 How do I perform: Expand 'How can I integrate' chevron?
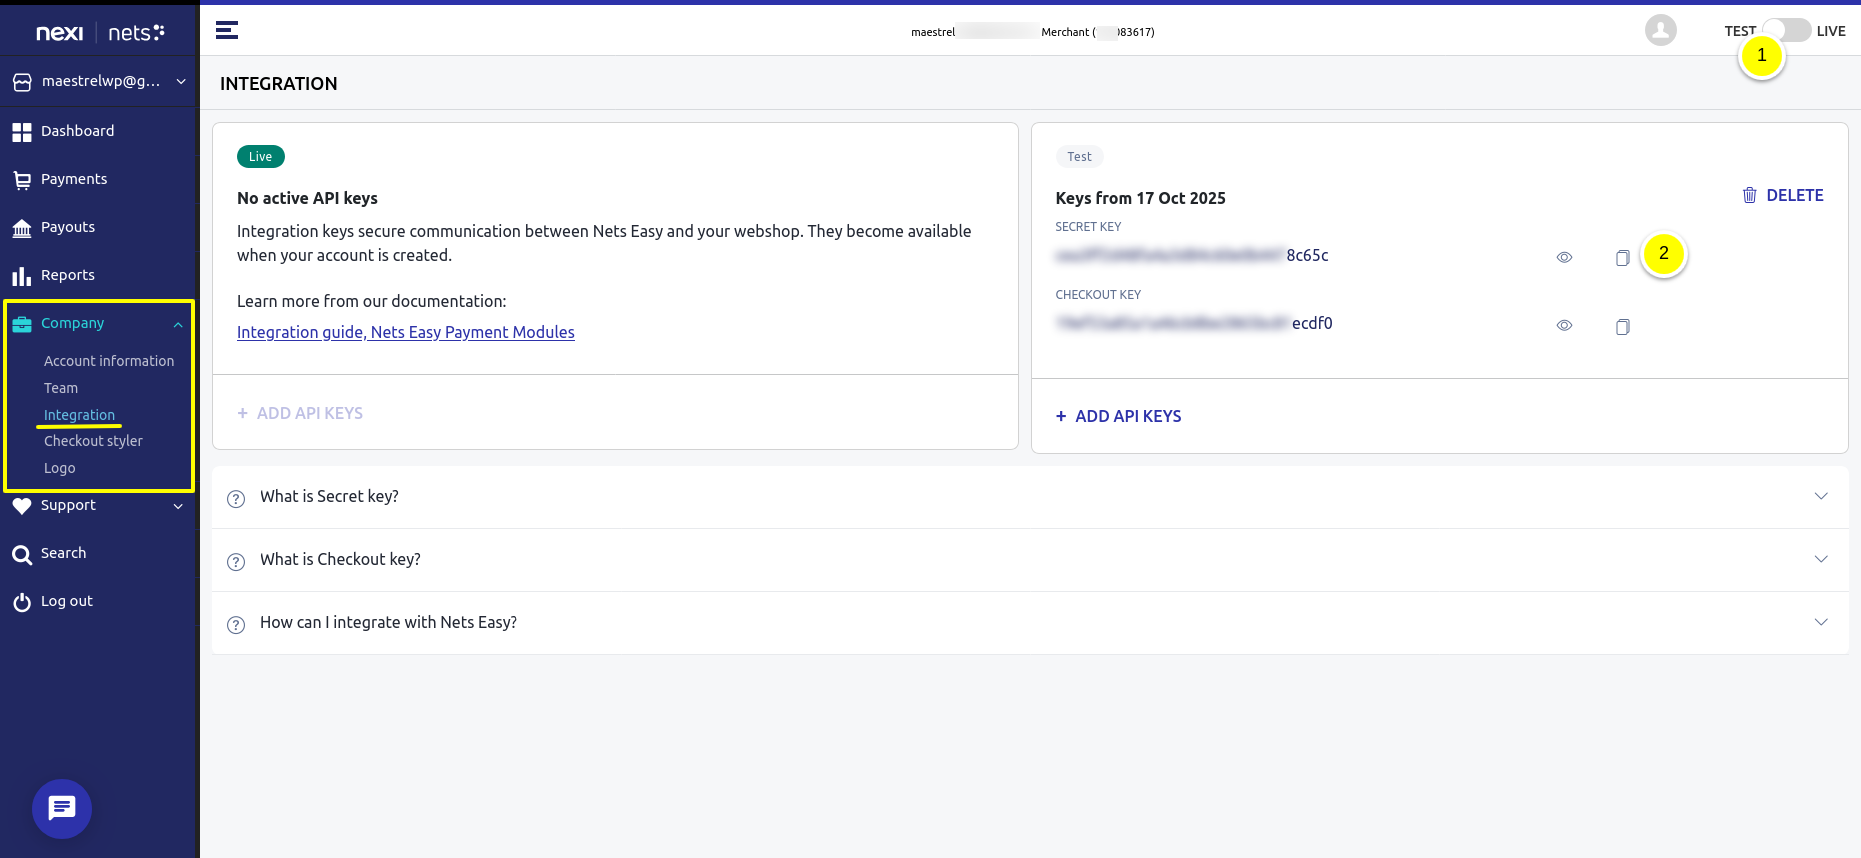pos(1821,622)
